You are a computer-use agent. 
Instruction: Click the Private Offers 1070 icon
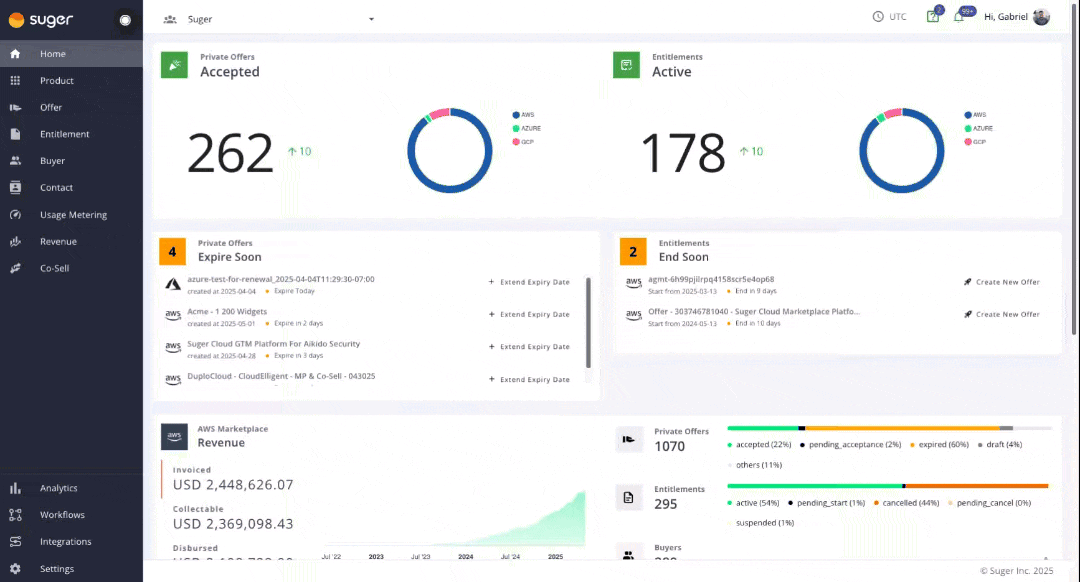pos(628,439)
